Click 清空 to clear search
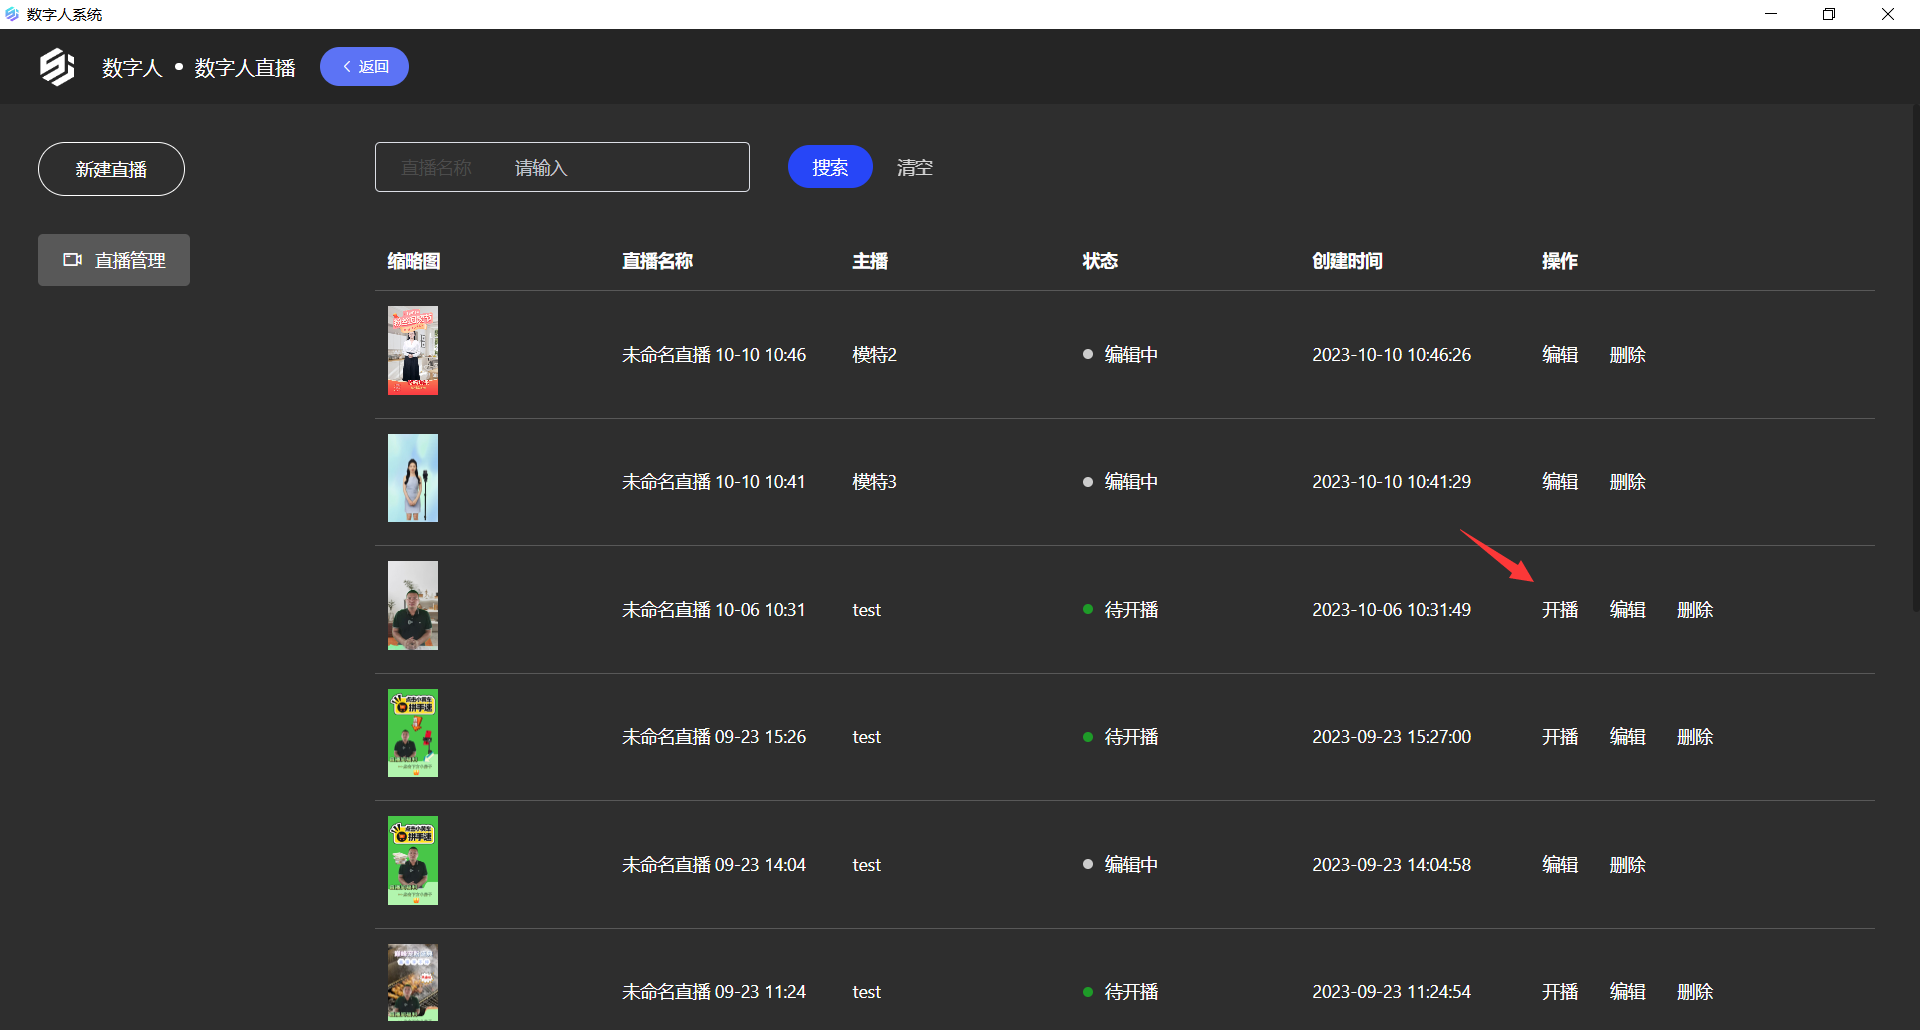 pos(915,168)
